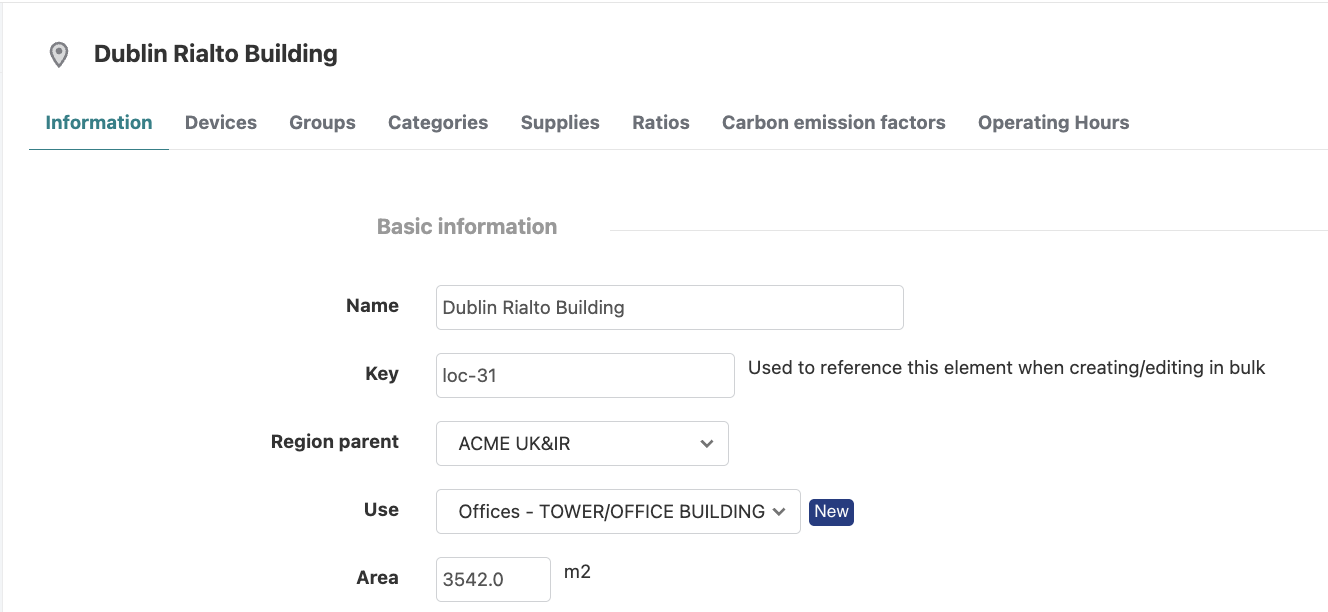Screen dimensions: 1328x612
Task: Click the Basic information section heading
Action: 467,227
